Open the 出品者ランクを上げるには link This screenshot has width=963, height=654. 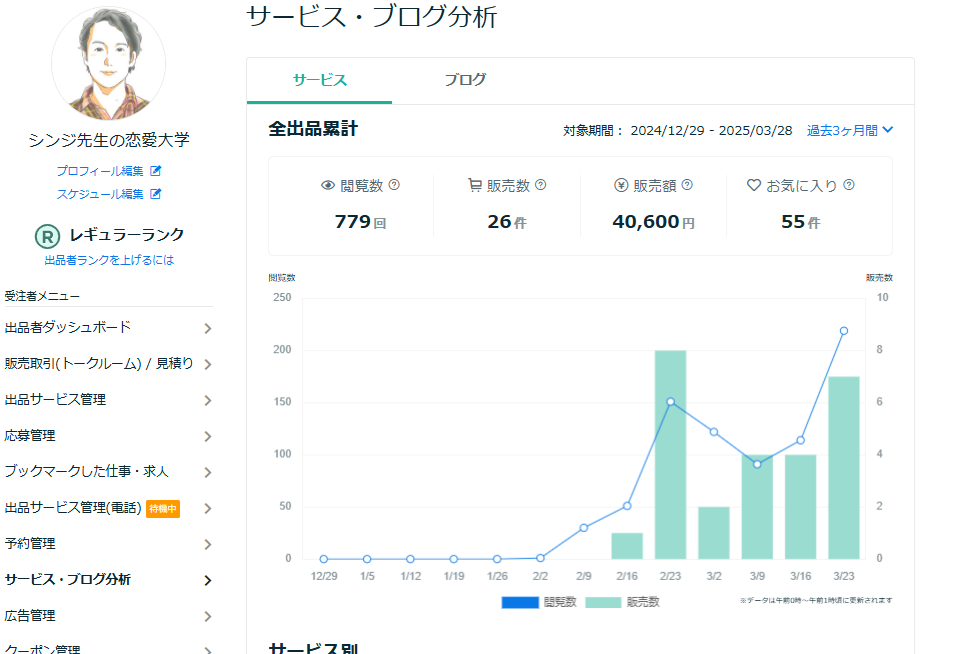[109, 260]
